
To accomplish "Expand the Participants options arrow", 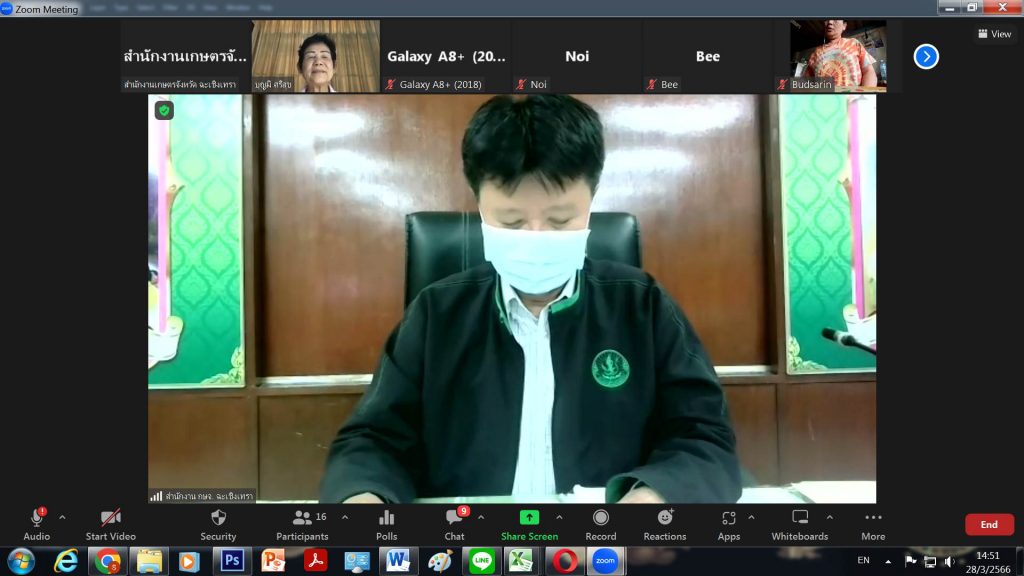I will [x=345, y=517].
